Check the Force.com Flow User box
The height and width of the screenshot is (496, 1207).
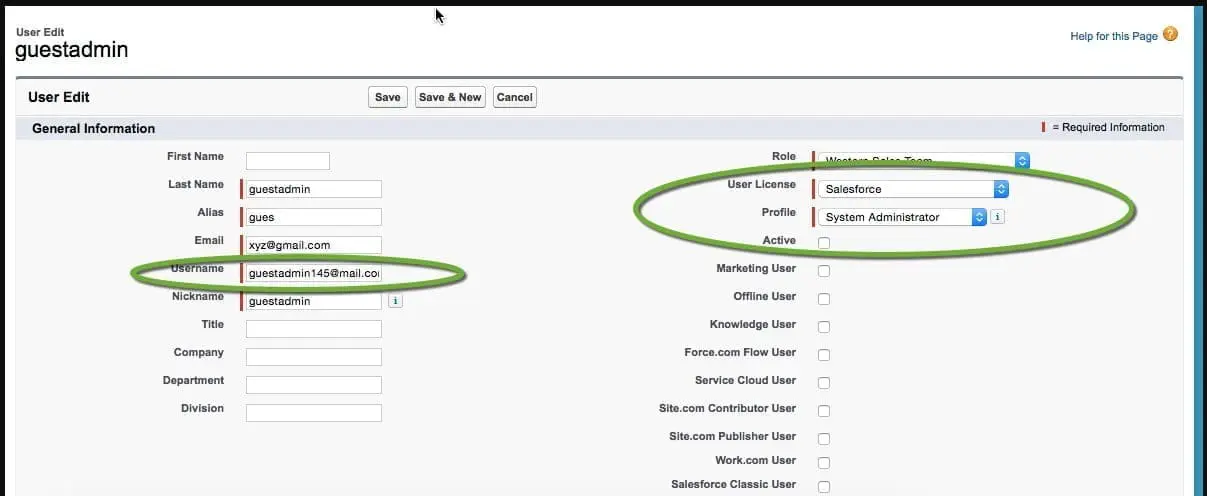click(824, 355)
